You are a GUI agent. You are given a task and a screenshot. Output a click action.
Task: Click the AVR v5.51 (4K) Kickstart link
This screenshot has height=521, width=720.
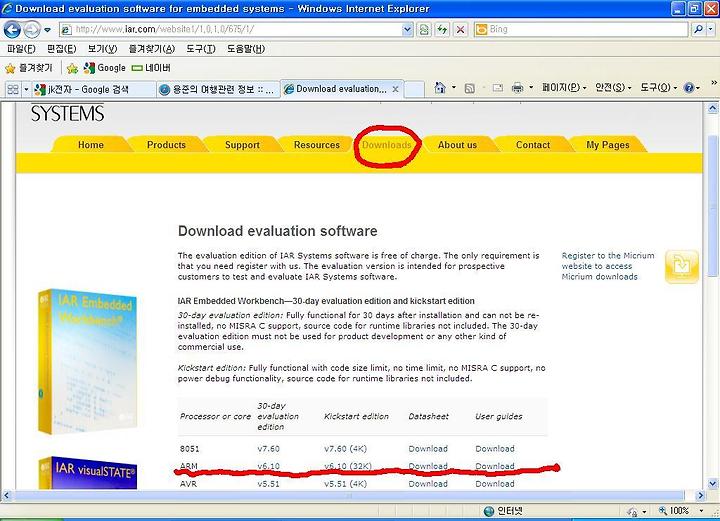[x=345, y=484]
